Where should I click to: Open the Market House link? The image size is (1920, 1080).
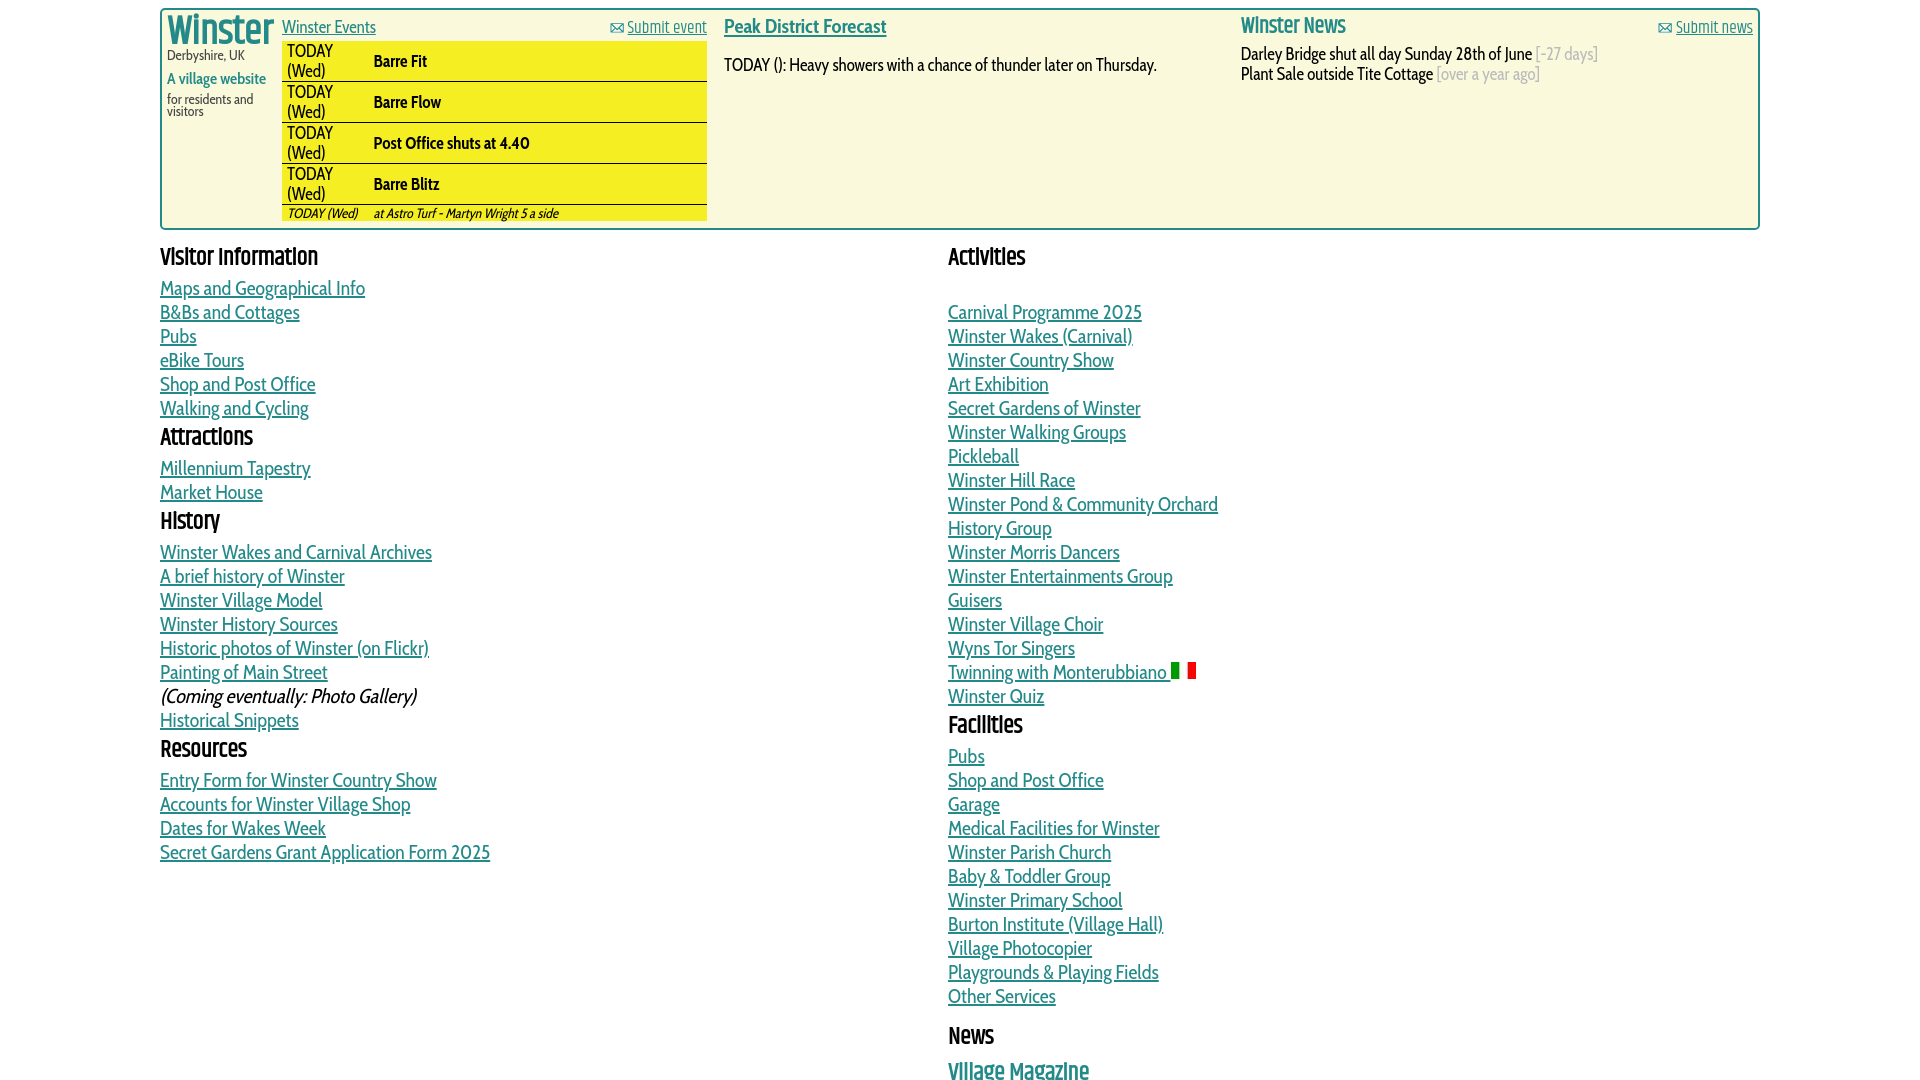(211, 492)
